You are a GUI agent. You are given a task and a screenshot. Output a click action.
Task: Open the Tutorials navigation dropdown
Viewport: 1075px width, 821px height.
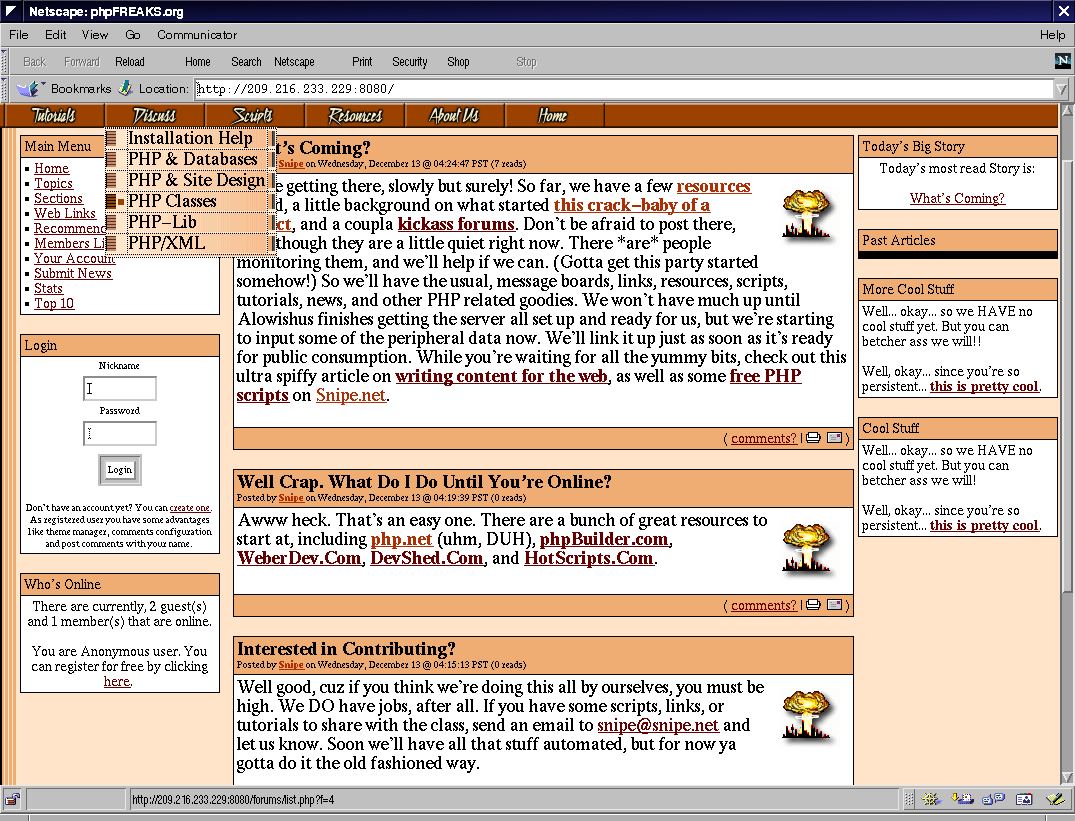[54, 116]
